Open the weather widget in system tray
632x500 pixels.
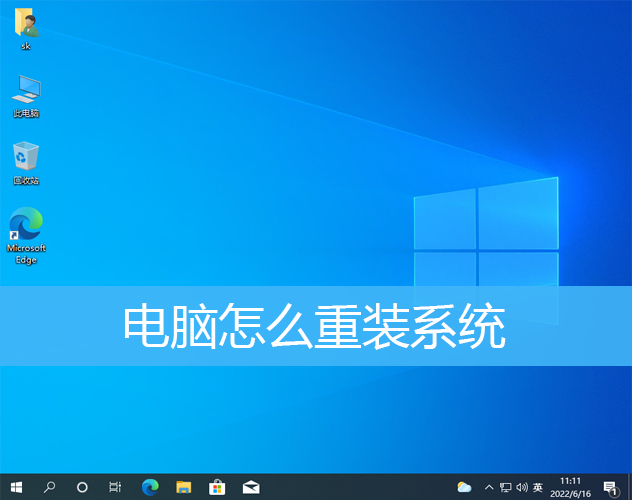point(464,487)
